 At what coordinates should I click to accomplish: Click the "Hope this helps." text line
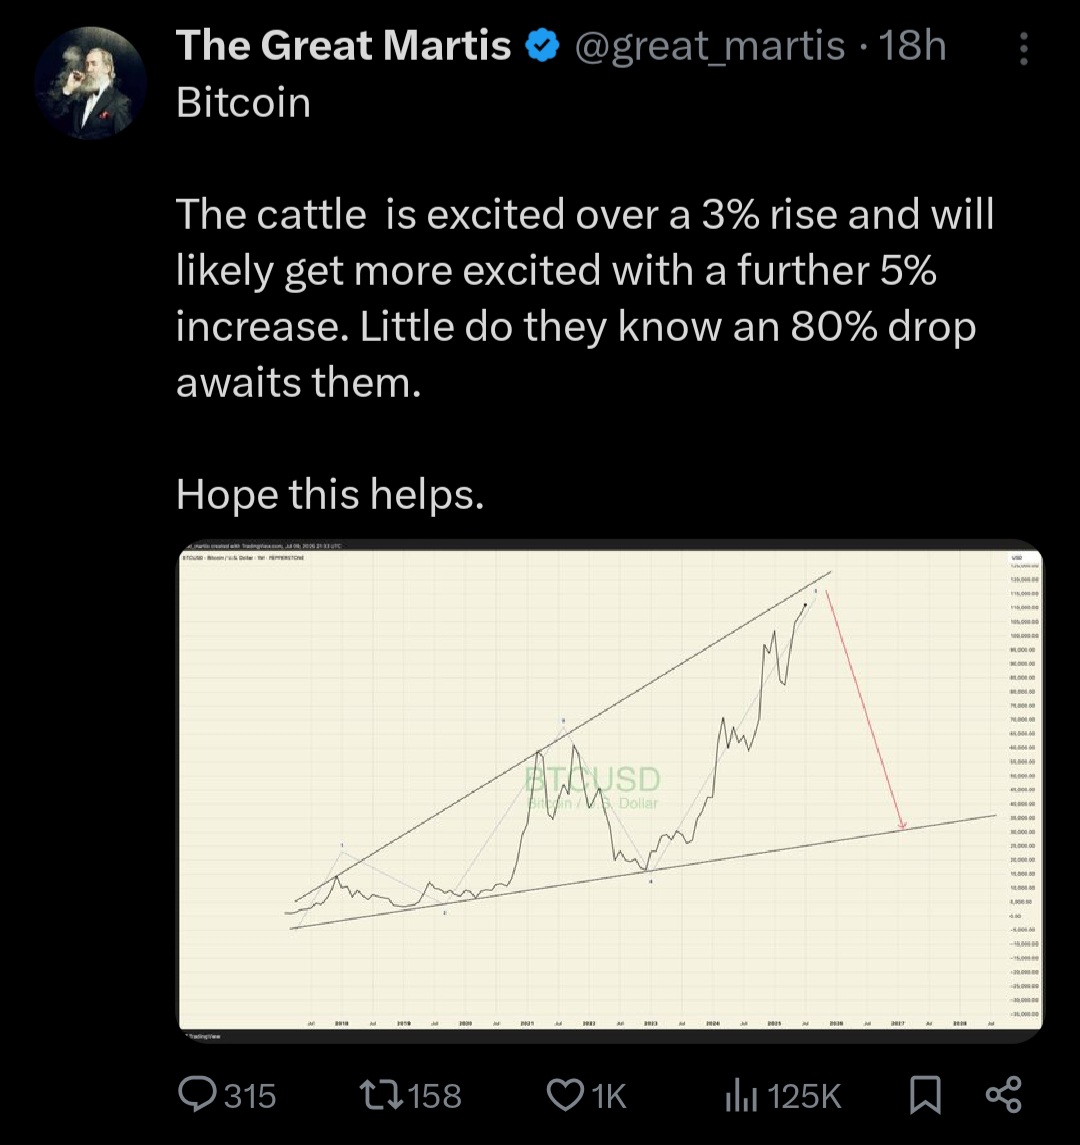click(x=330, y=494)
